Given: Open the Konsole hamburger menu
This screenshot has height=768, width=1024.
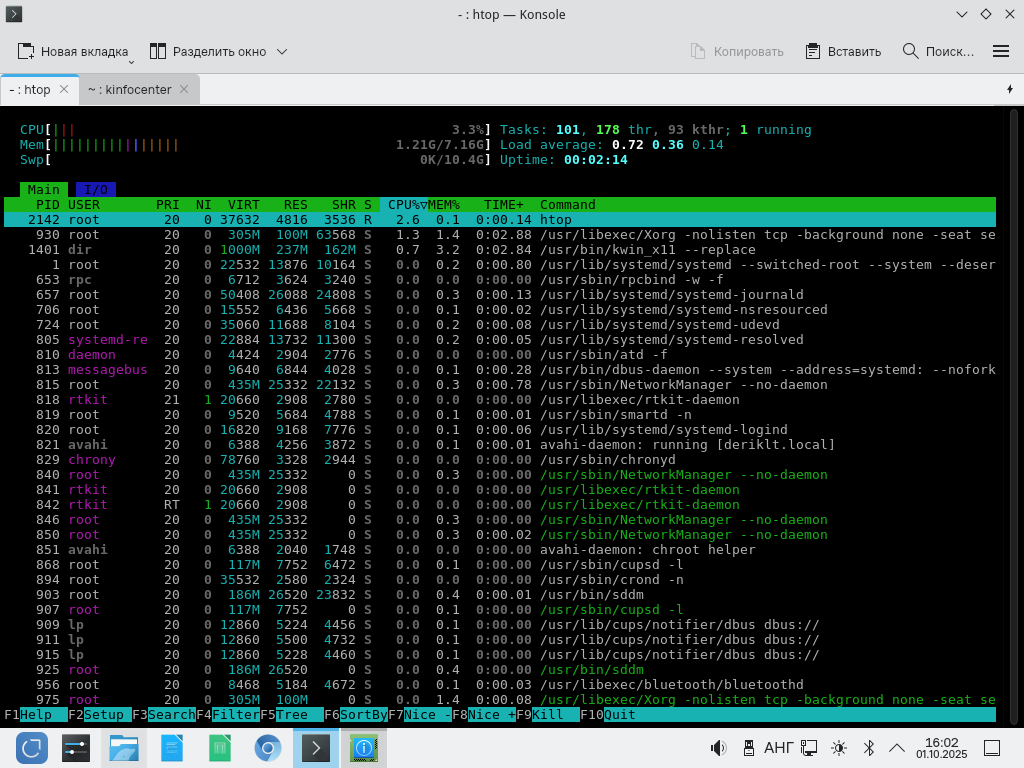Looking at the screenshot, I should point(1000,51).
